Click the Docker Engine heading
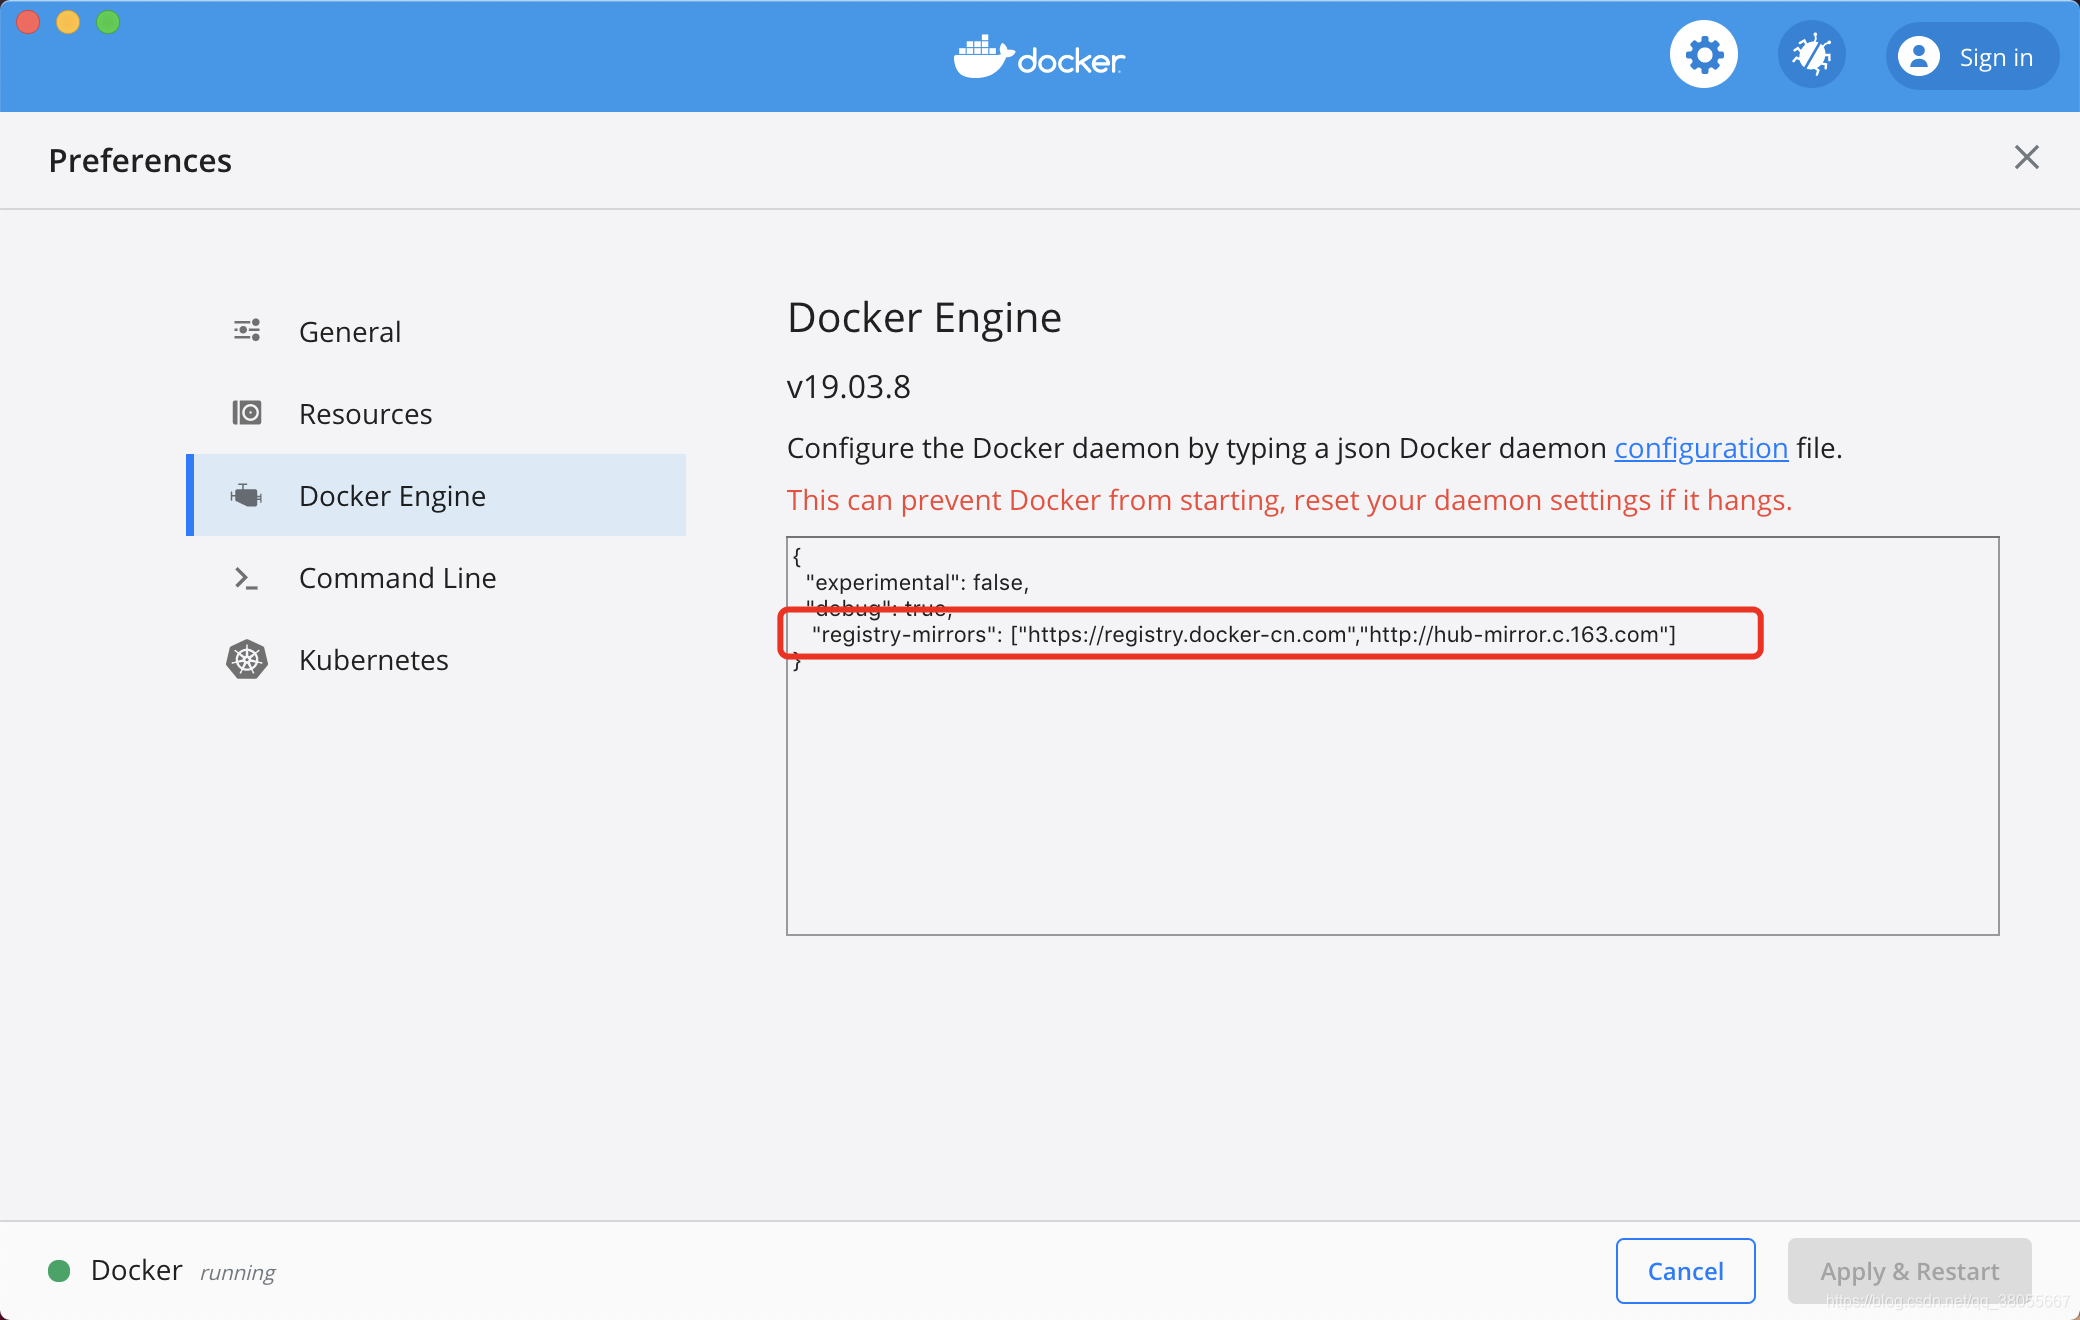2080x1320 pixels. (x=924, y=318)
